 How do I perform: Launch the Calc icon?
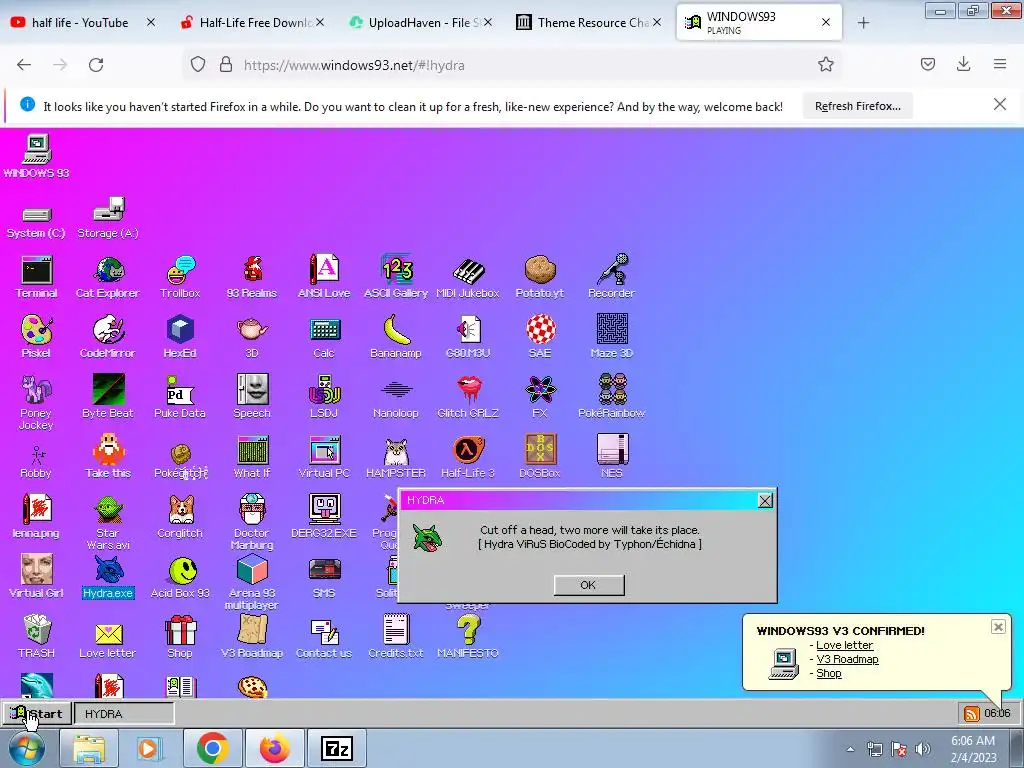point(324,337)
